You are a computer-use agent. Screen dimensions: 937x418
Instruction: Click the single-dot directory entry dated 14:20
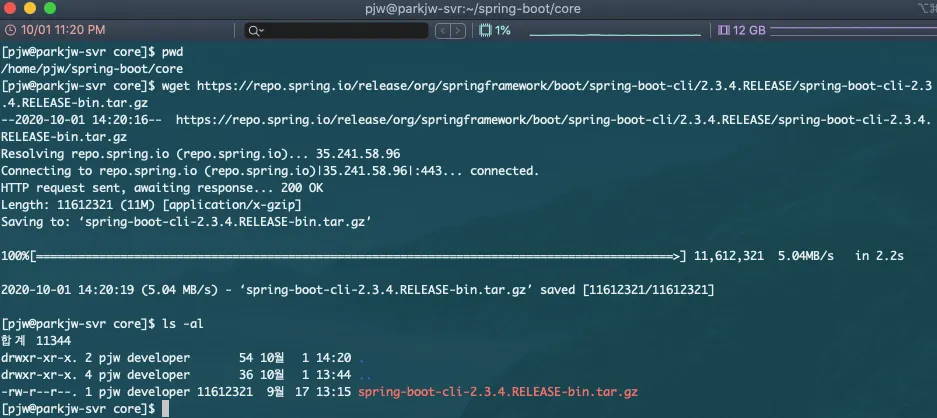[360, 361]
